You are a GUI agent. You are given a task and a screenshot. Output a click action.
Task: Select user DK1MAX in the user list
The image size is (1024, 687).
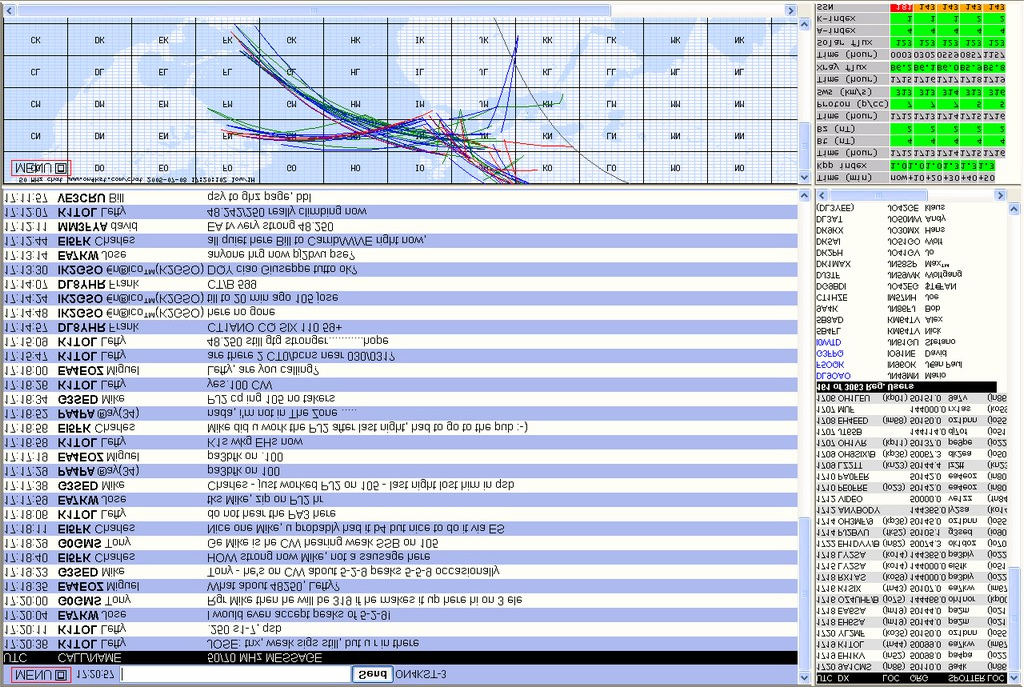833,264
